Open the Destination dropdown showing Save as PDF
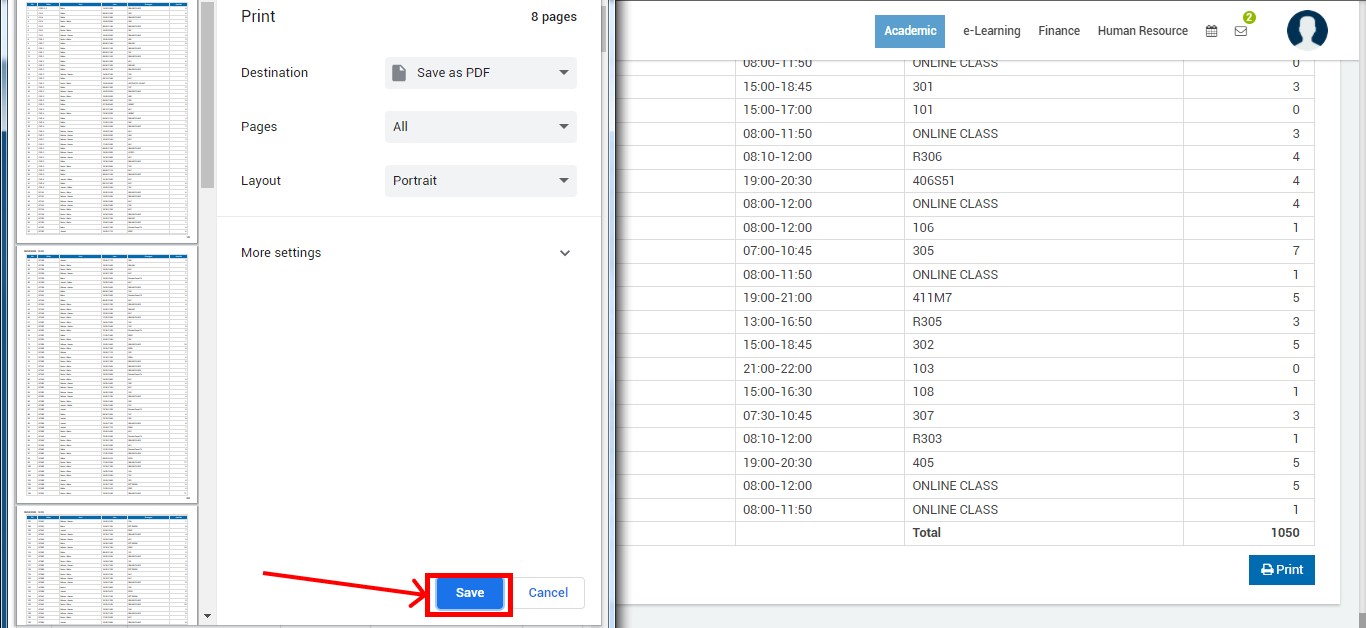 (480, 73)
